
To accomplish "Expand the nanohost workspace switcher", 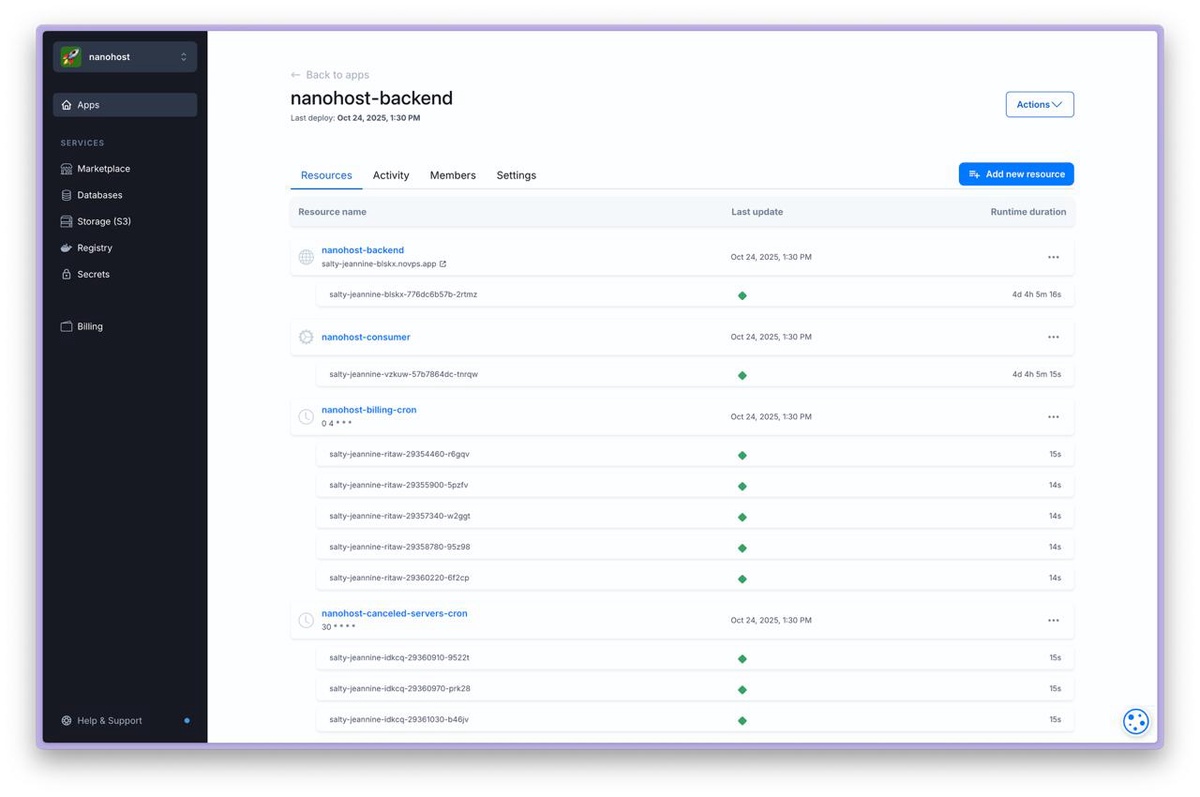I will click(x=183, y=57).
